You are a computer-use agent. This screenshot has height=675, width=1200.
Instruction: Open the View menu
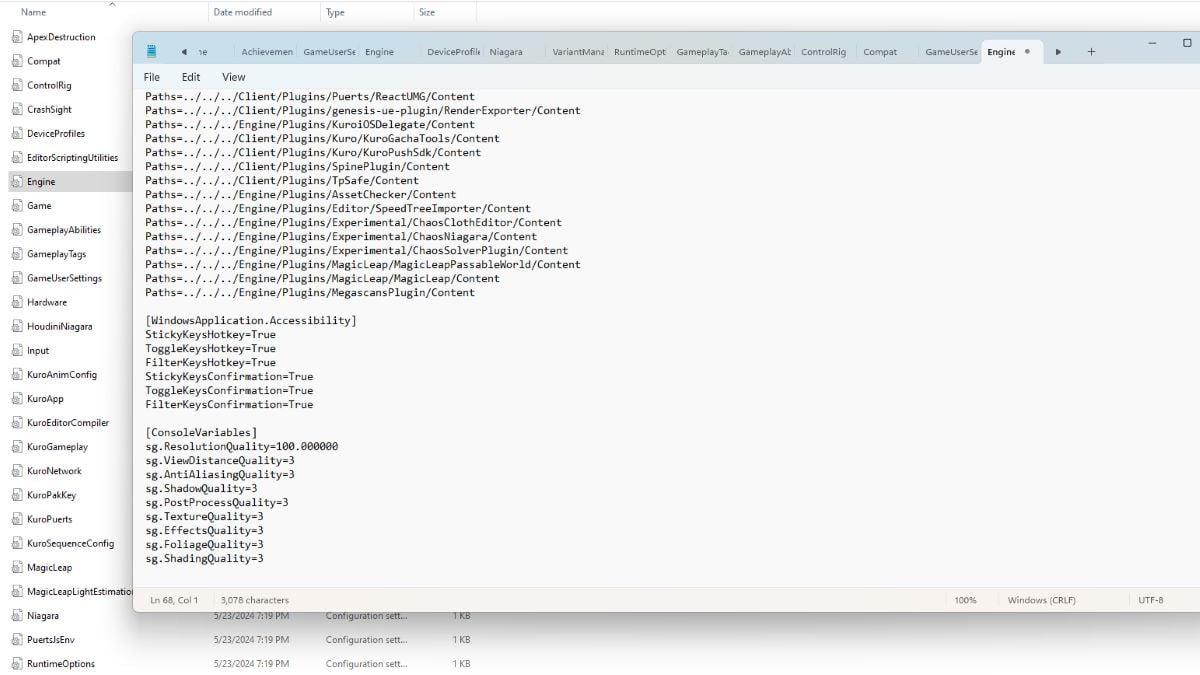pos(233,77)
